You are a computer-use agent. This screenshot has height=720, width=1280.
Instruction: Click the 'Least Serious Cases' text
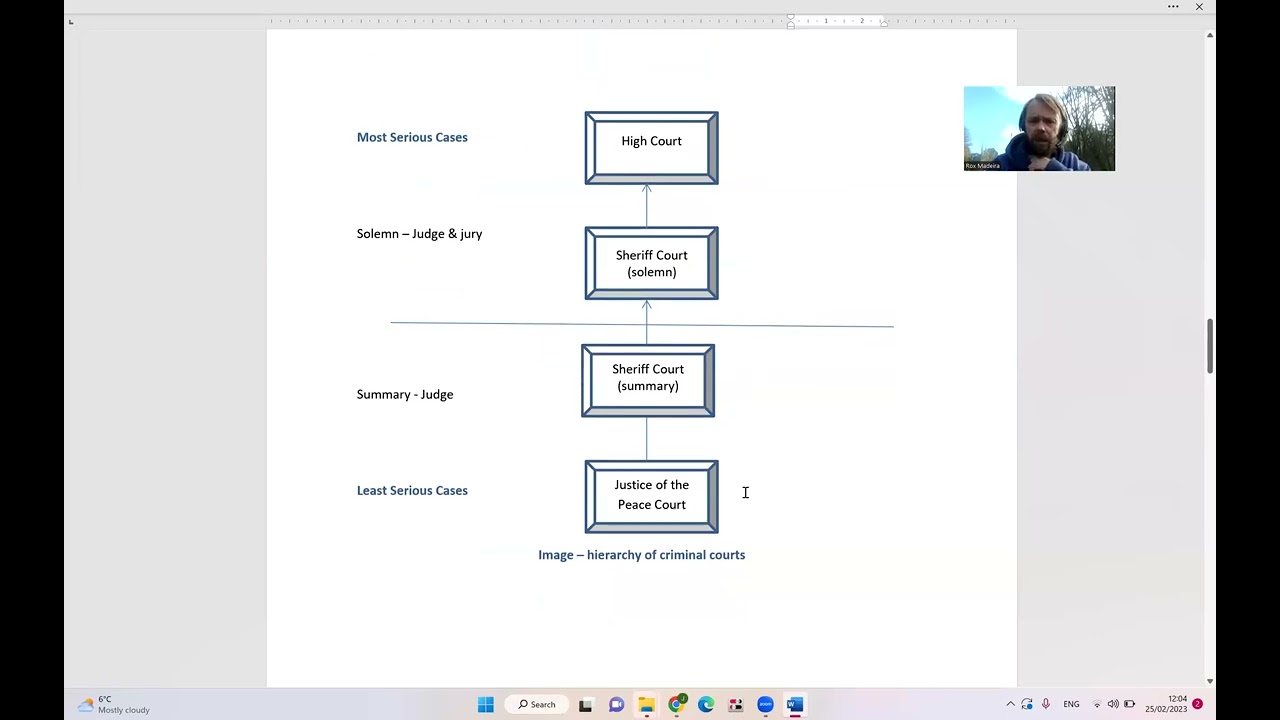point(412,490)
